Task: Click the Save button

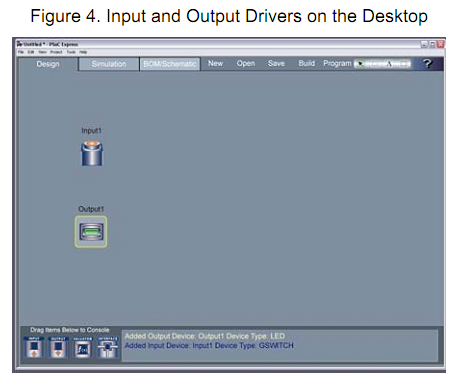Action: point(276,63)
